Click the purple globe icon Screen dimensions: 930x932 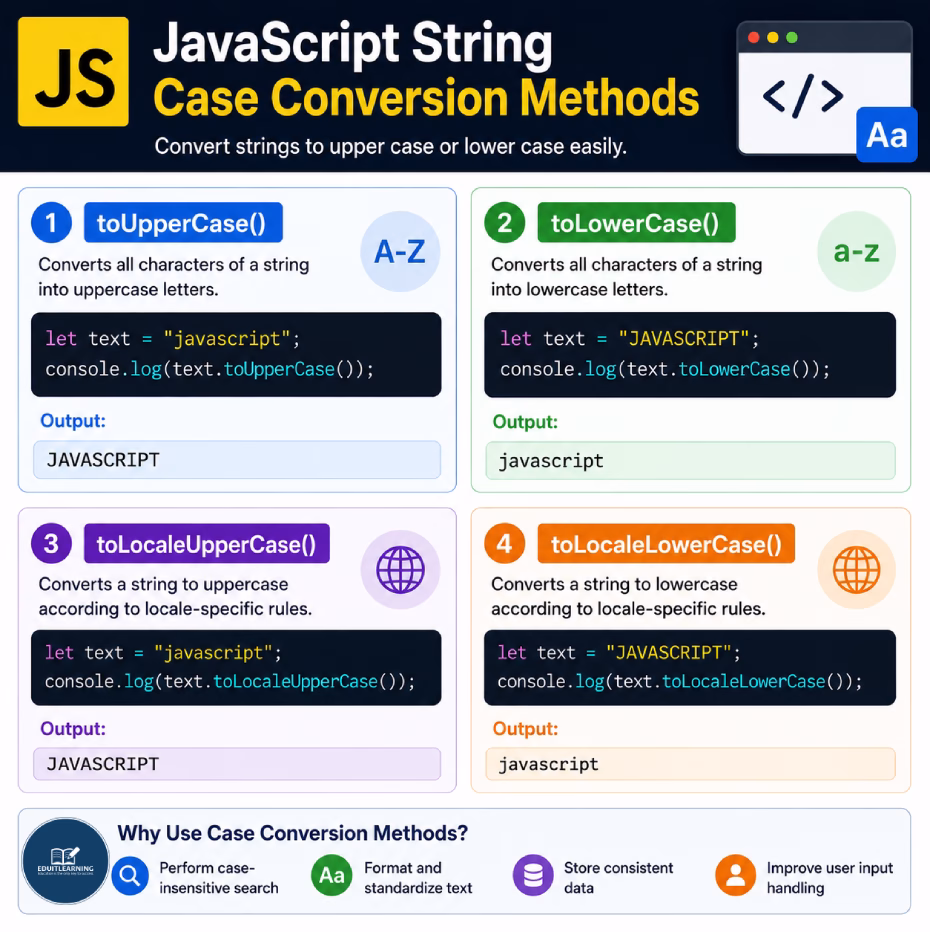coord(400,569)
